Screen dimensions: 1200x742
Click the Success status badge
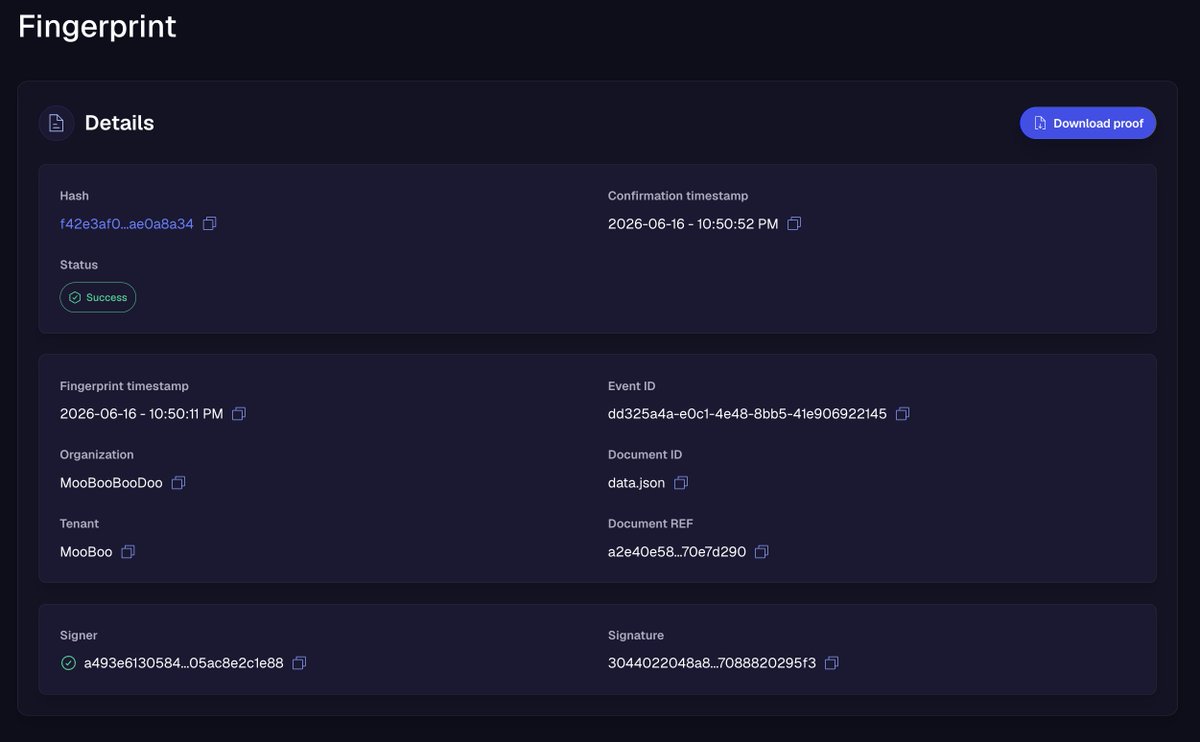(x=98, y=297)
